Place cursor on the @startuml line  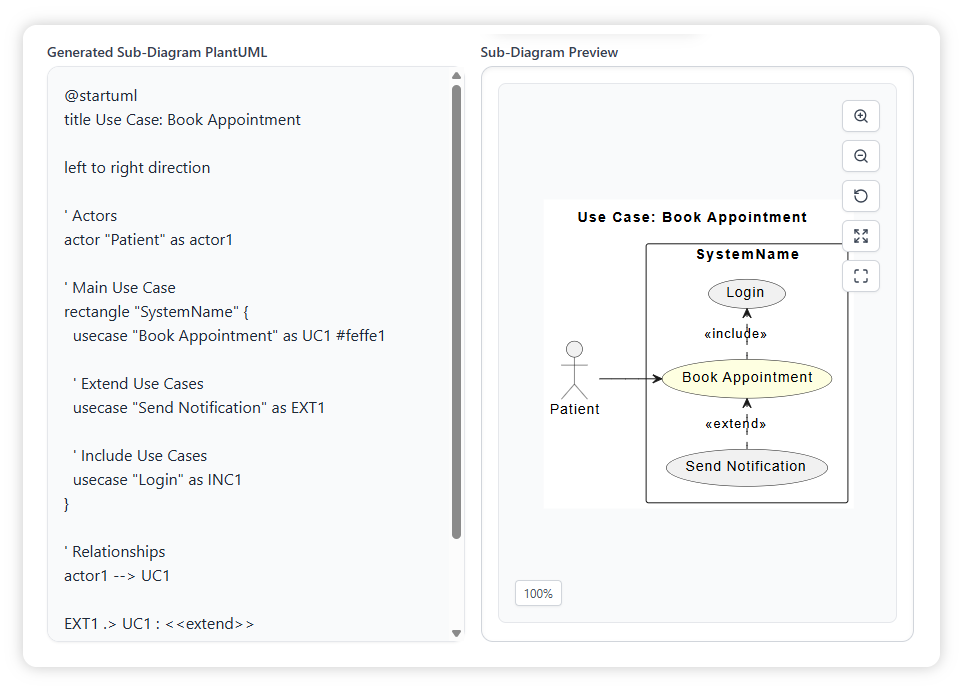click(101, 96)
